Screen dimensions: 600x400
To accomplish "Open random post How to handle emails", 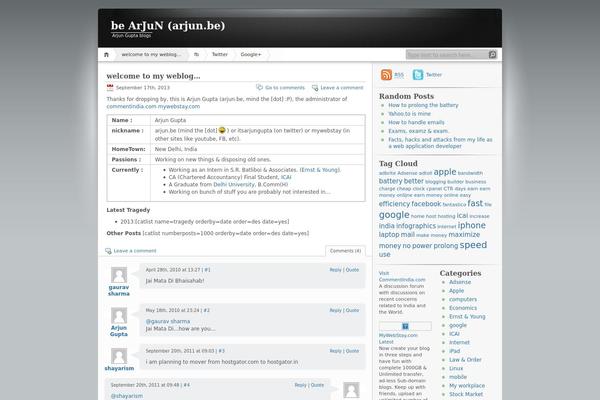I will coord(416,122).
